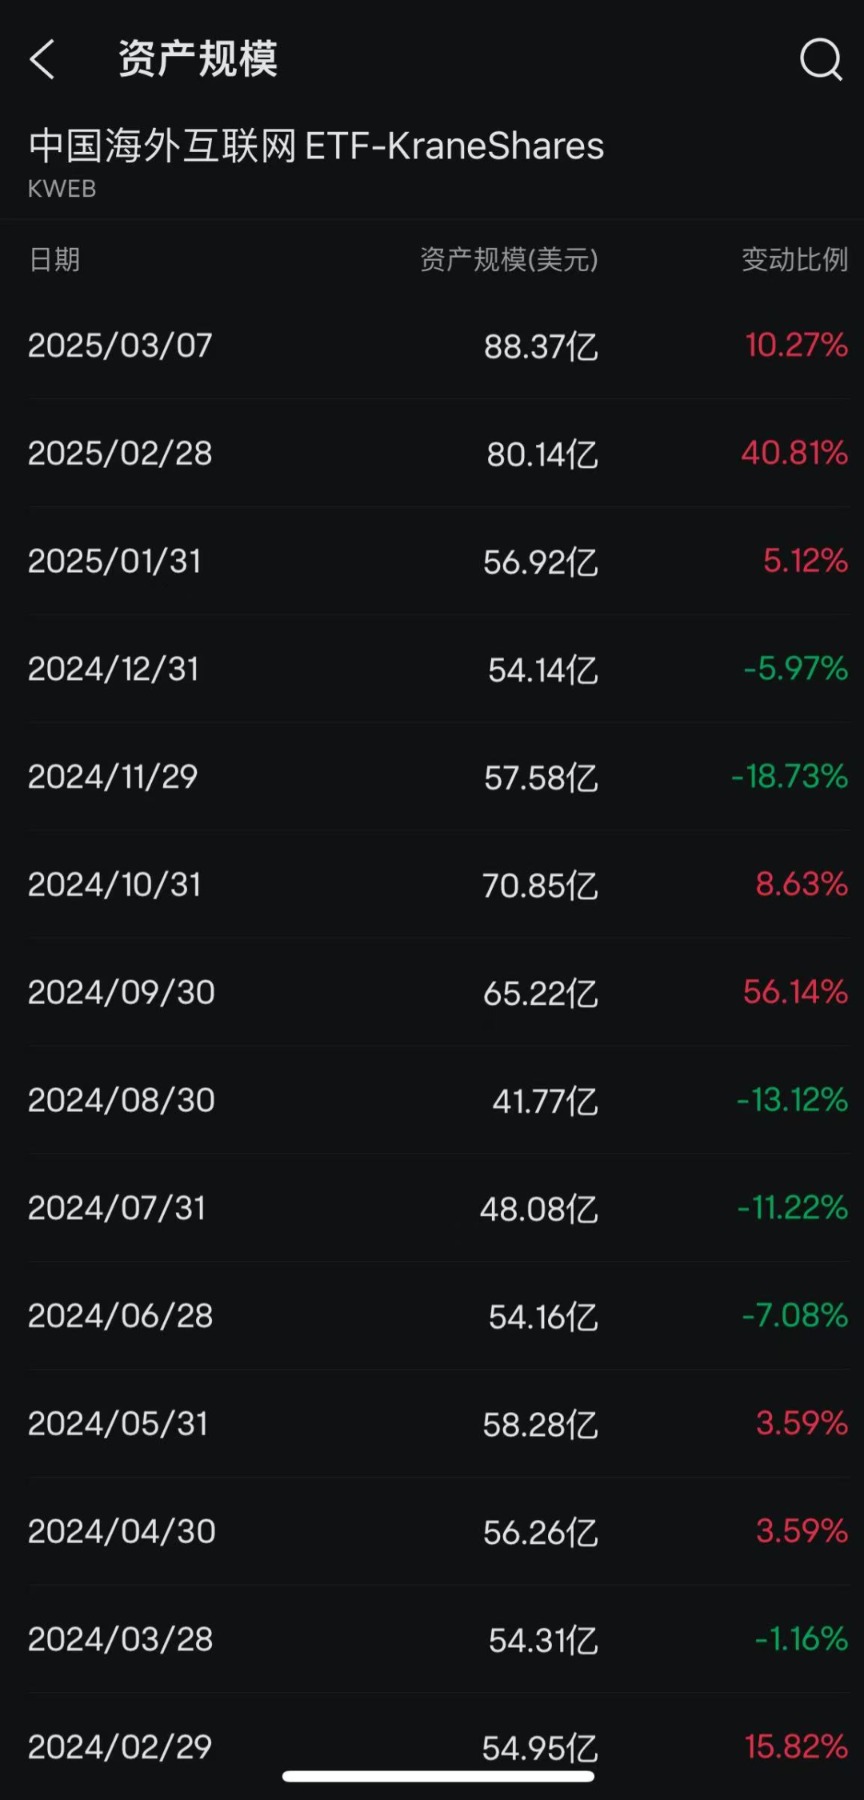Tap the home indicator bar
The width and height of the screenshot is (864, 1800).
click(438, 1776)
